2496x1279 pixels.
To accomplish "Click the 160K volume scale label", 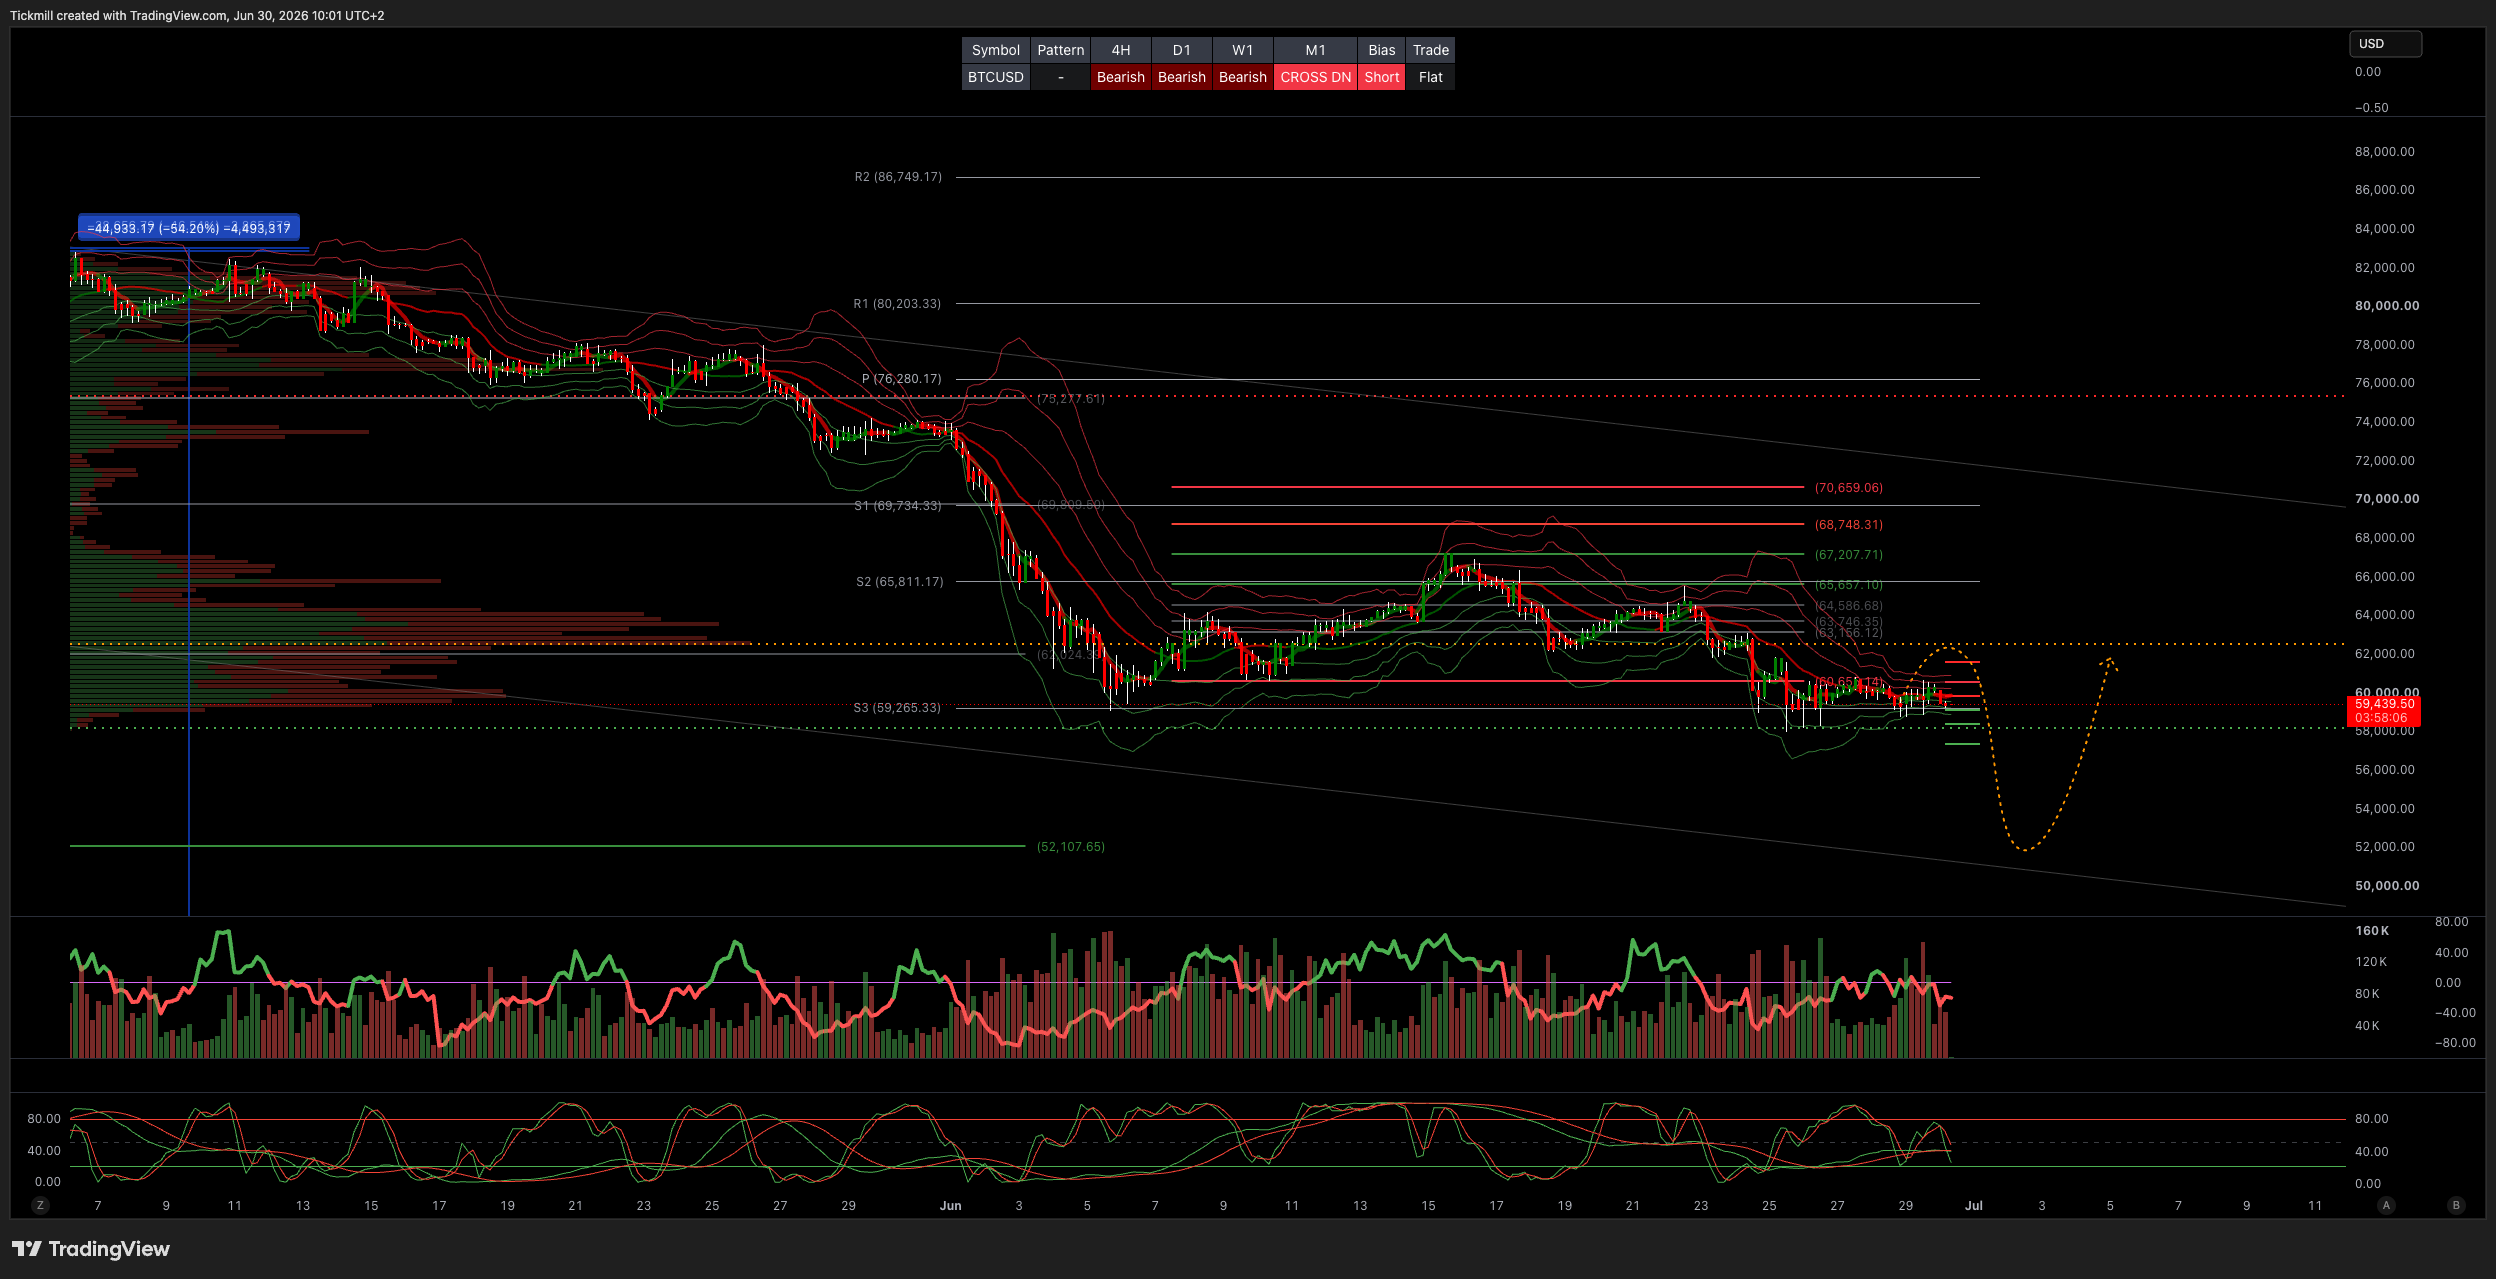I will point(2372,931).
